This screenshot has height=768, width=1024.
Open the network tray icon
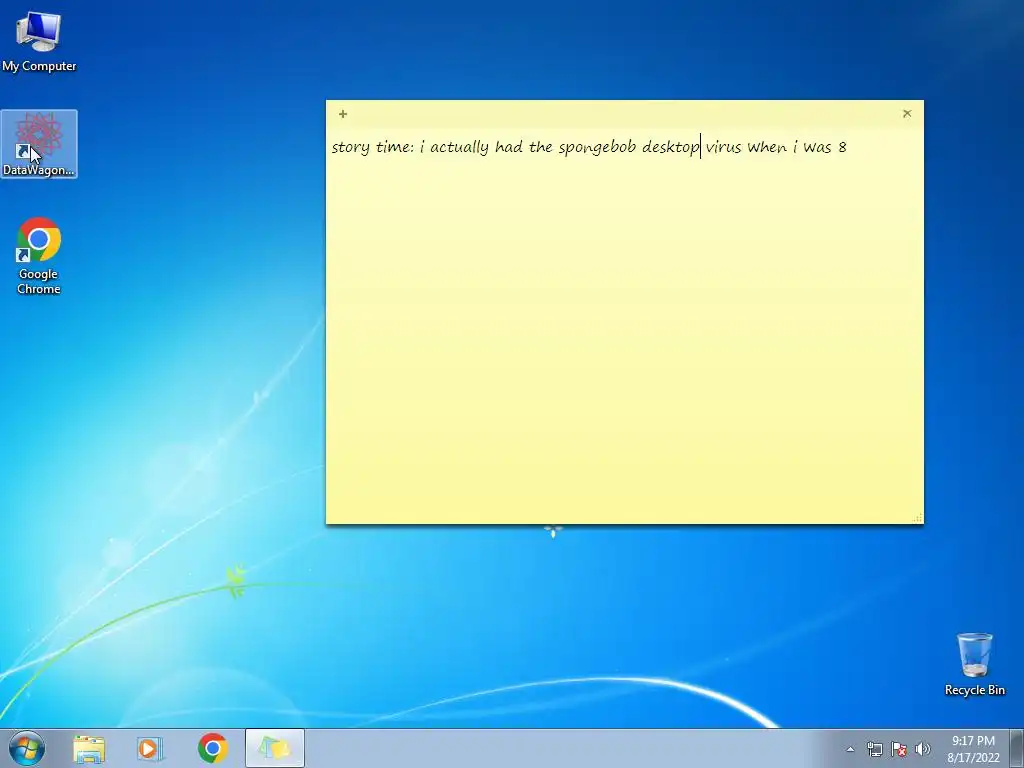pos(874,749)
